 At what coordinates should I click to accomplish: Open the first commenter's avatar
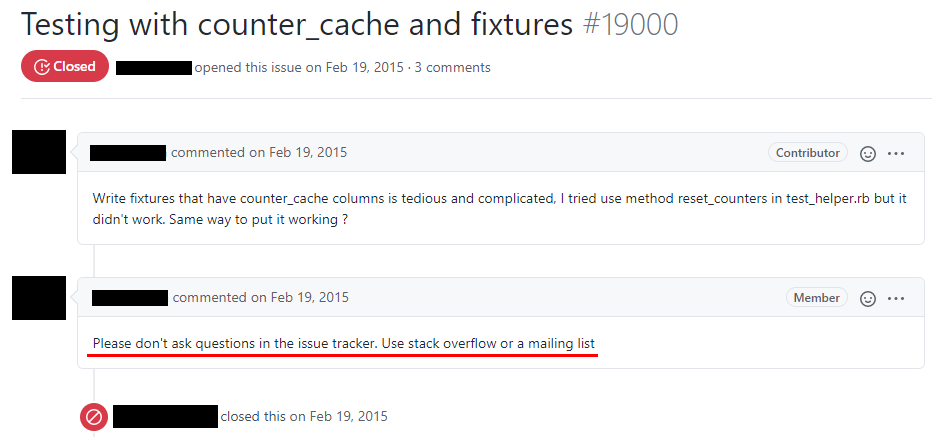pos(39,152)
